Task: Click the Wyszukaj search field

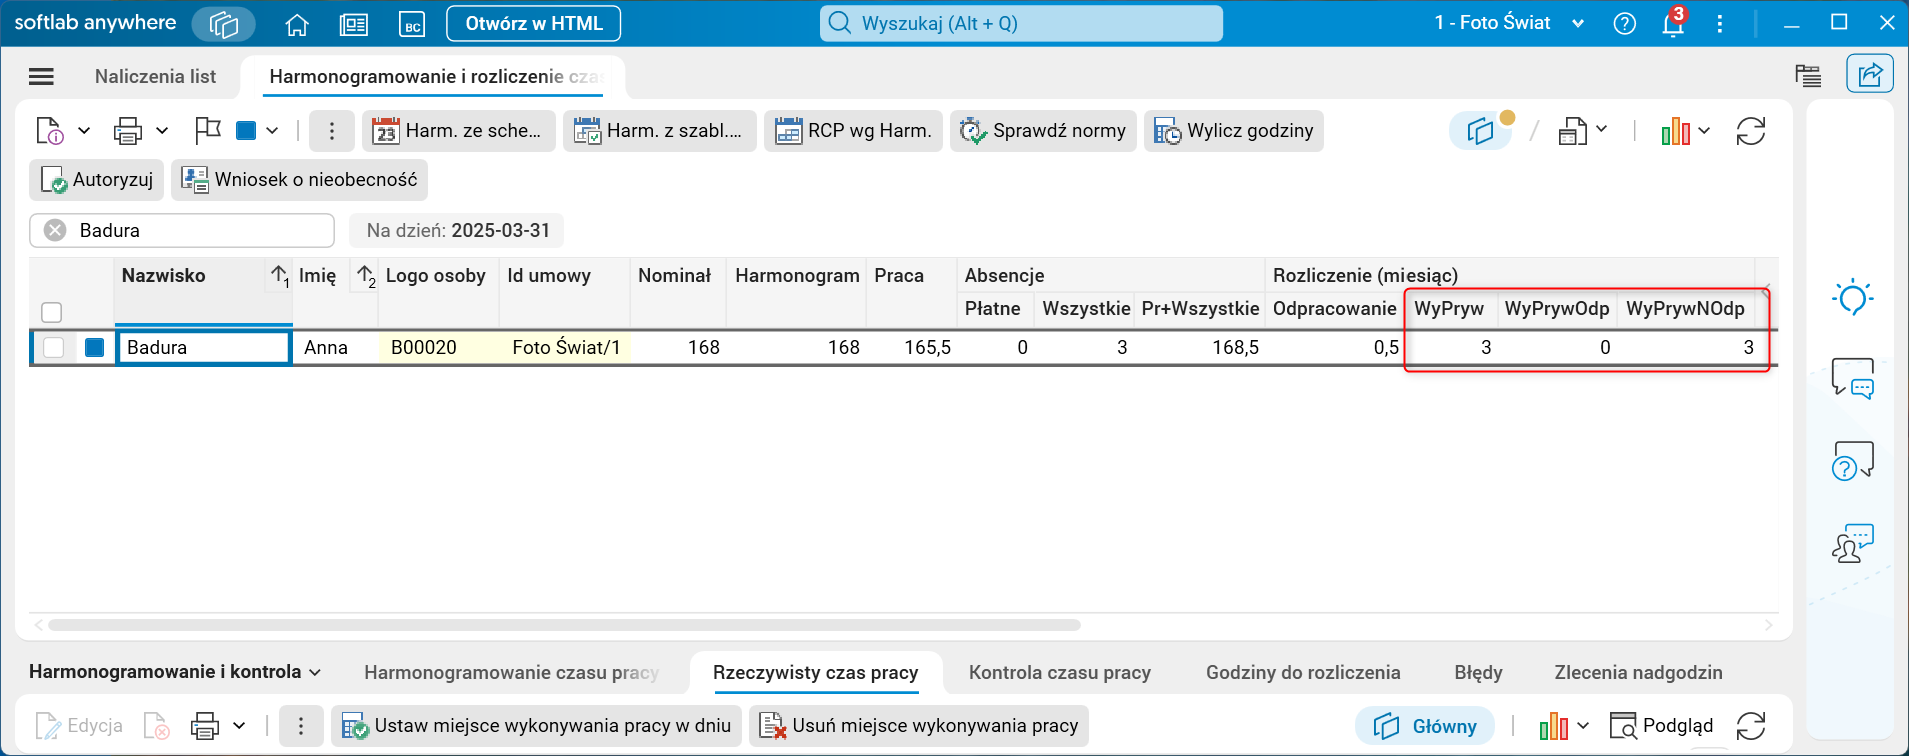Action: 1021,23
